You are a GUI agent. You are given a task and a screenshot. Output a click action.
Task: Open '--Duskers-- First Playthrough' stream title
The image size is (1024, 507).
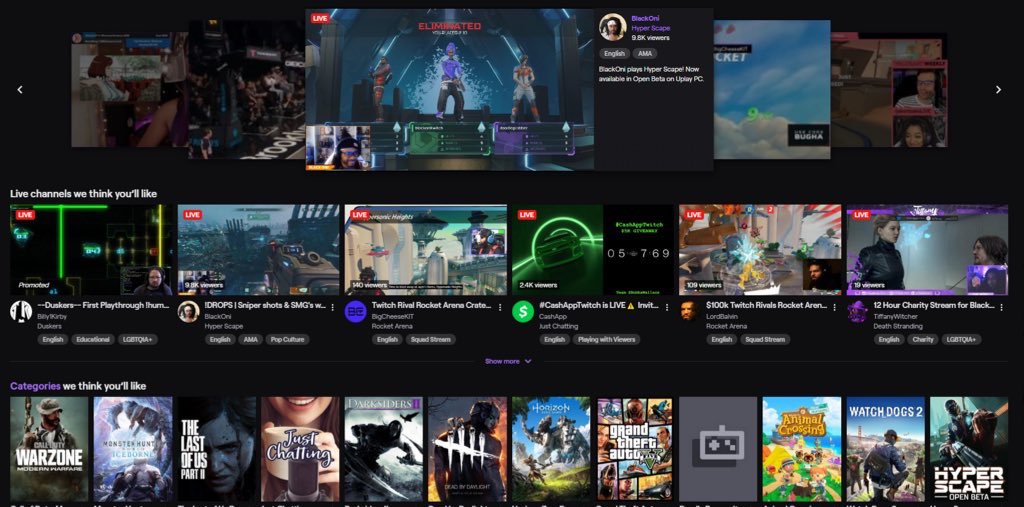103,305
